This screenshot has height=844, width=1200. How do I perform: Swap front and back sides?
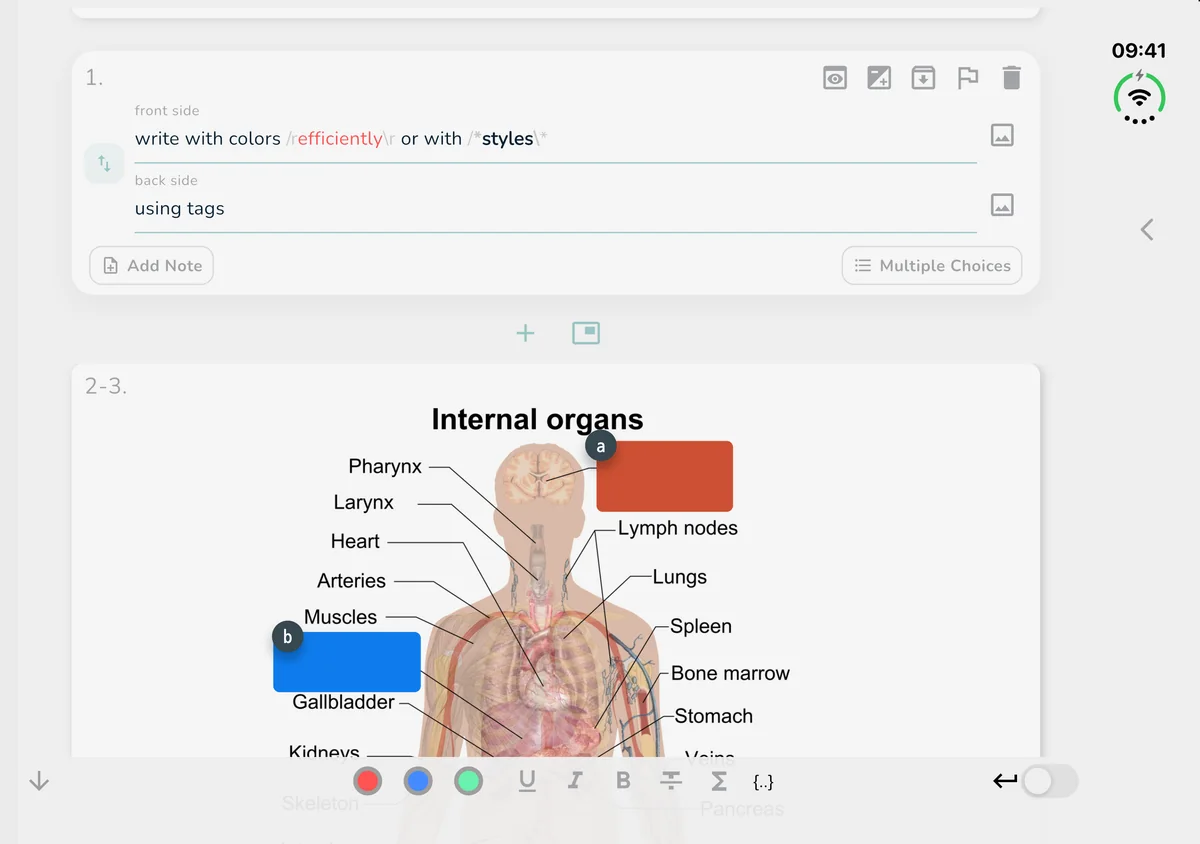104,163
